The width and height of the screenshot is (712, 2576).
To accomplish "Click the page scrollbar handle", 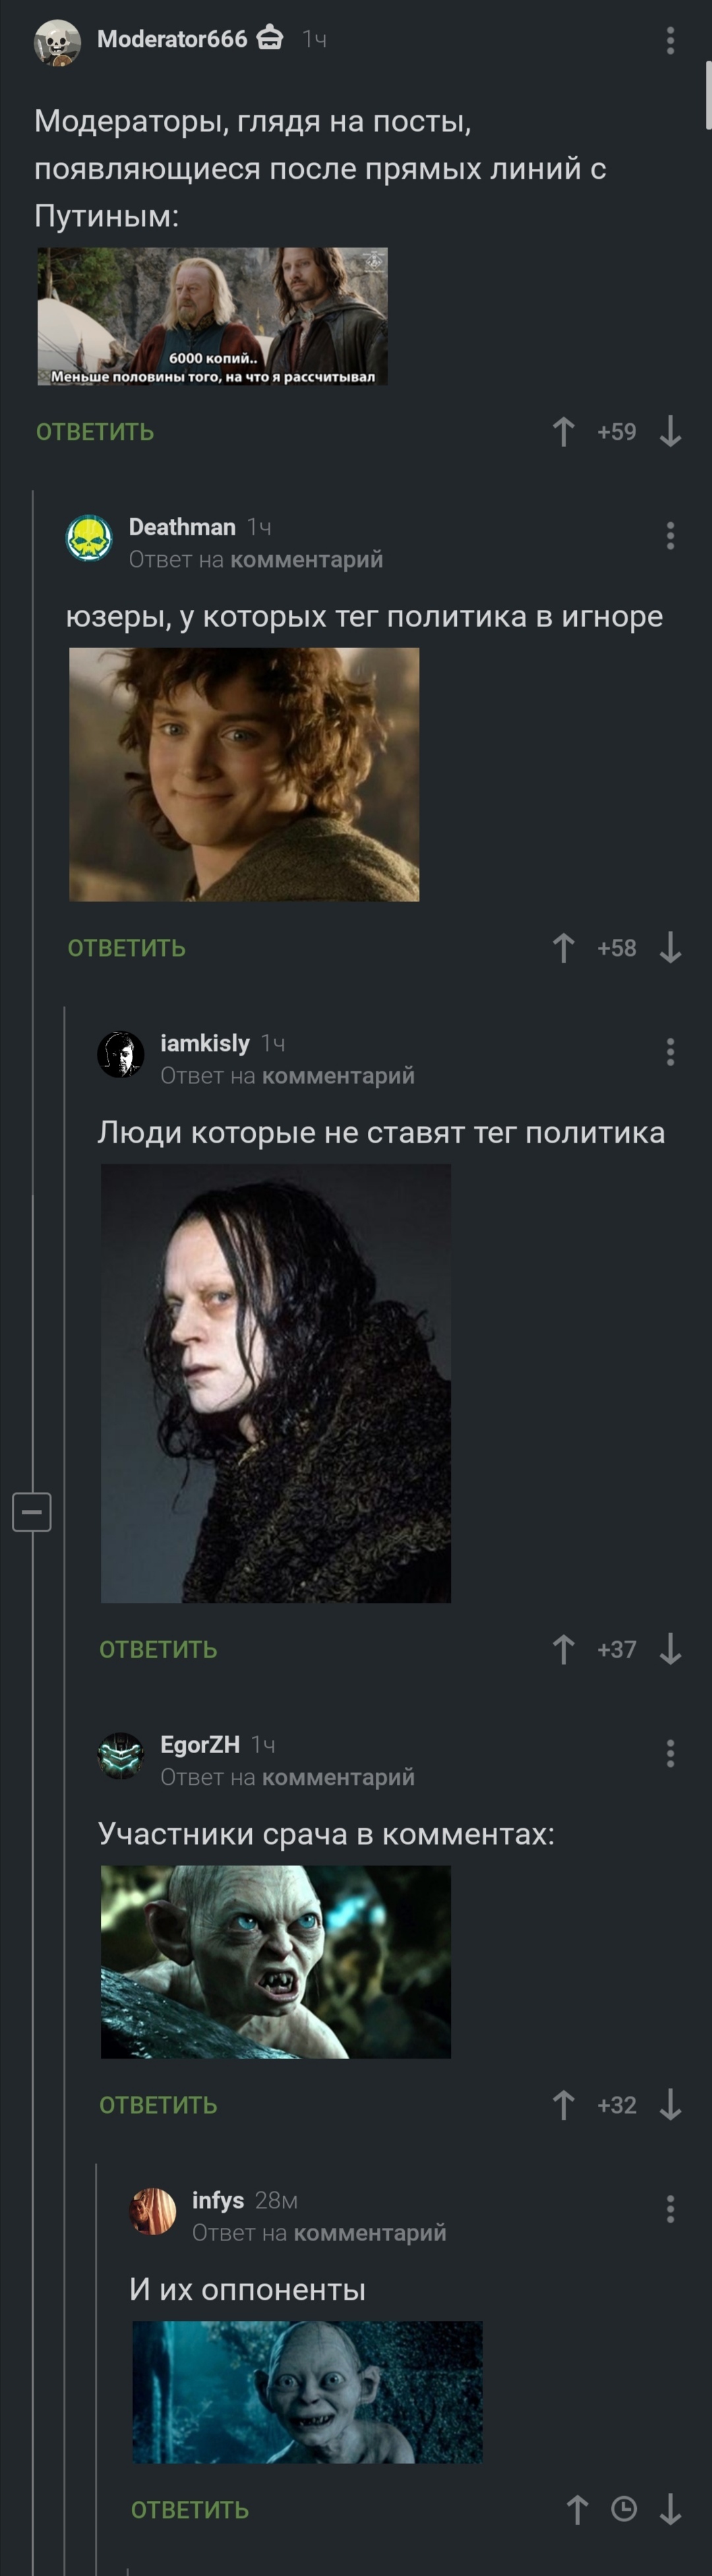I will click(x=708, y=95).
